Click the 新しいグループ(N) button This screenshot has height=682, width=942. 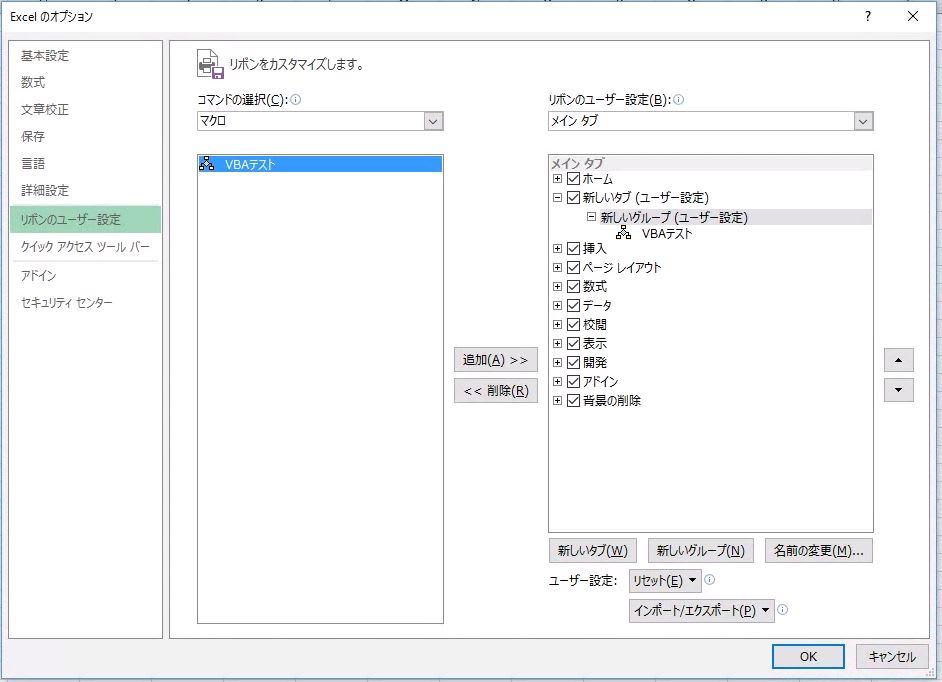pyautogui.click(x=700, y=550)
